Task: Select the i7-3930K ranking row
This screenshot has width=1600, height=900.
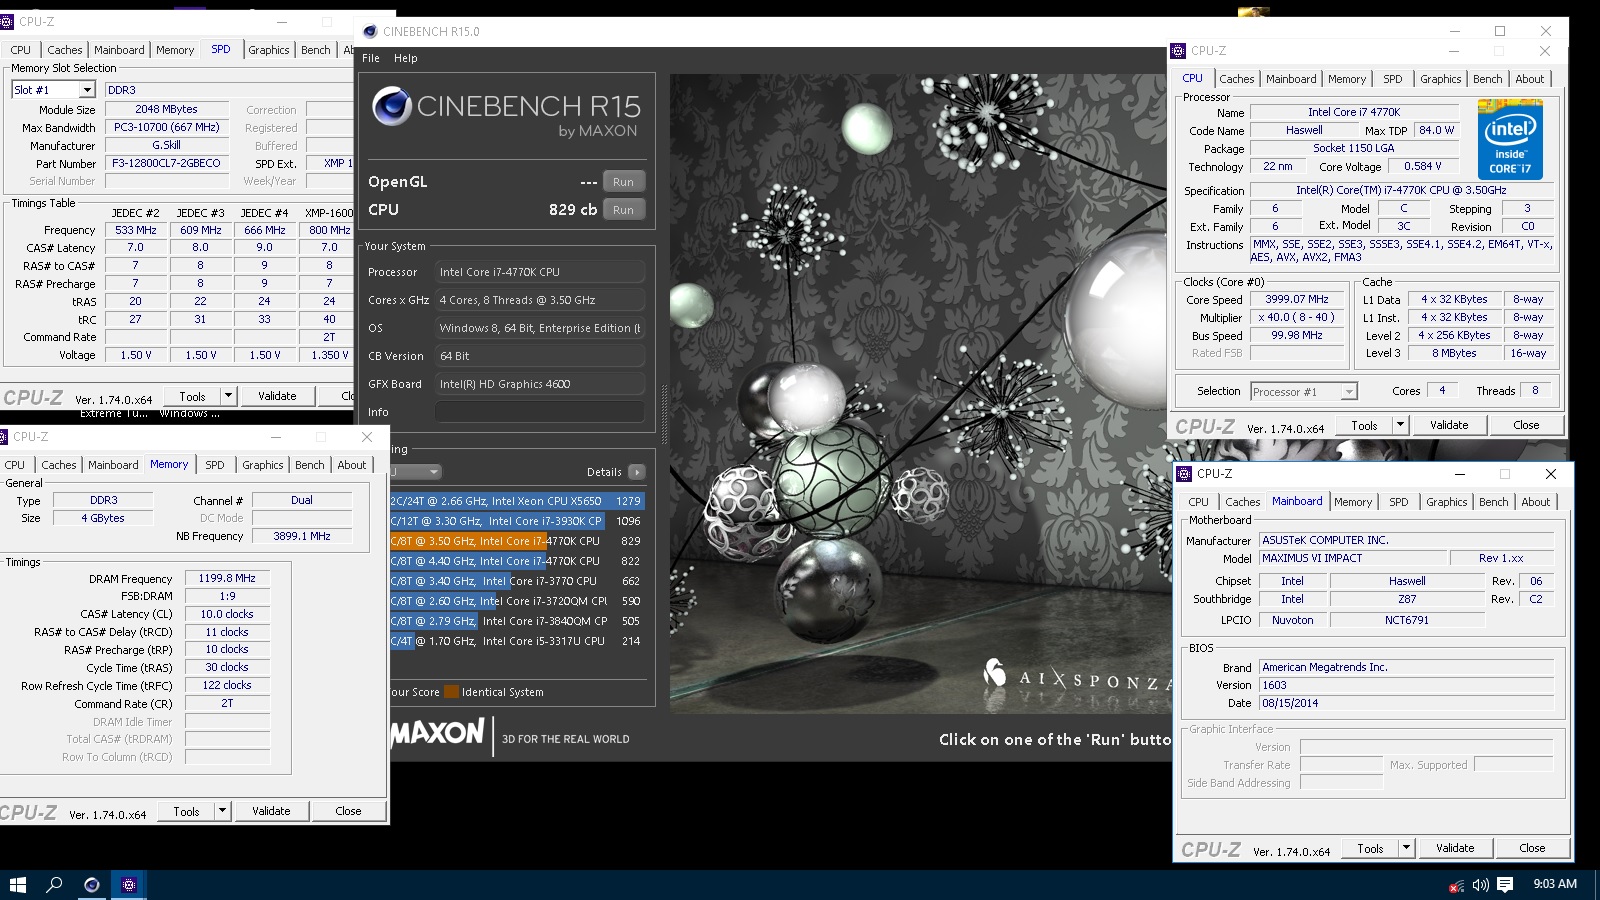Action: pos(517,521)
